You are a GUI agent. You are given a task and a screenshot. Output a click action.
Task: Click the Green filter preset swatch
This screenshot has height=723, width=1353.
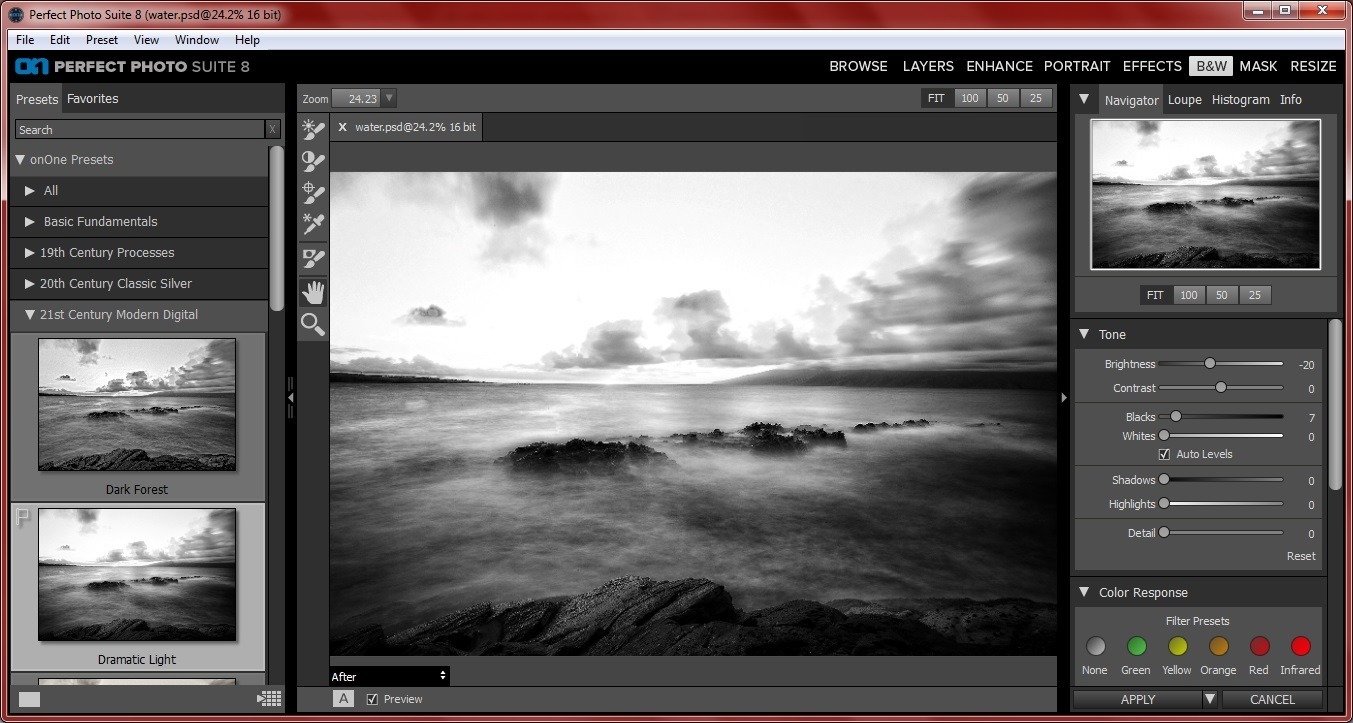(x=1136, y=645)
